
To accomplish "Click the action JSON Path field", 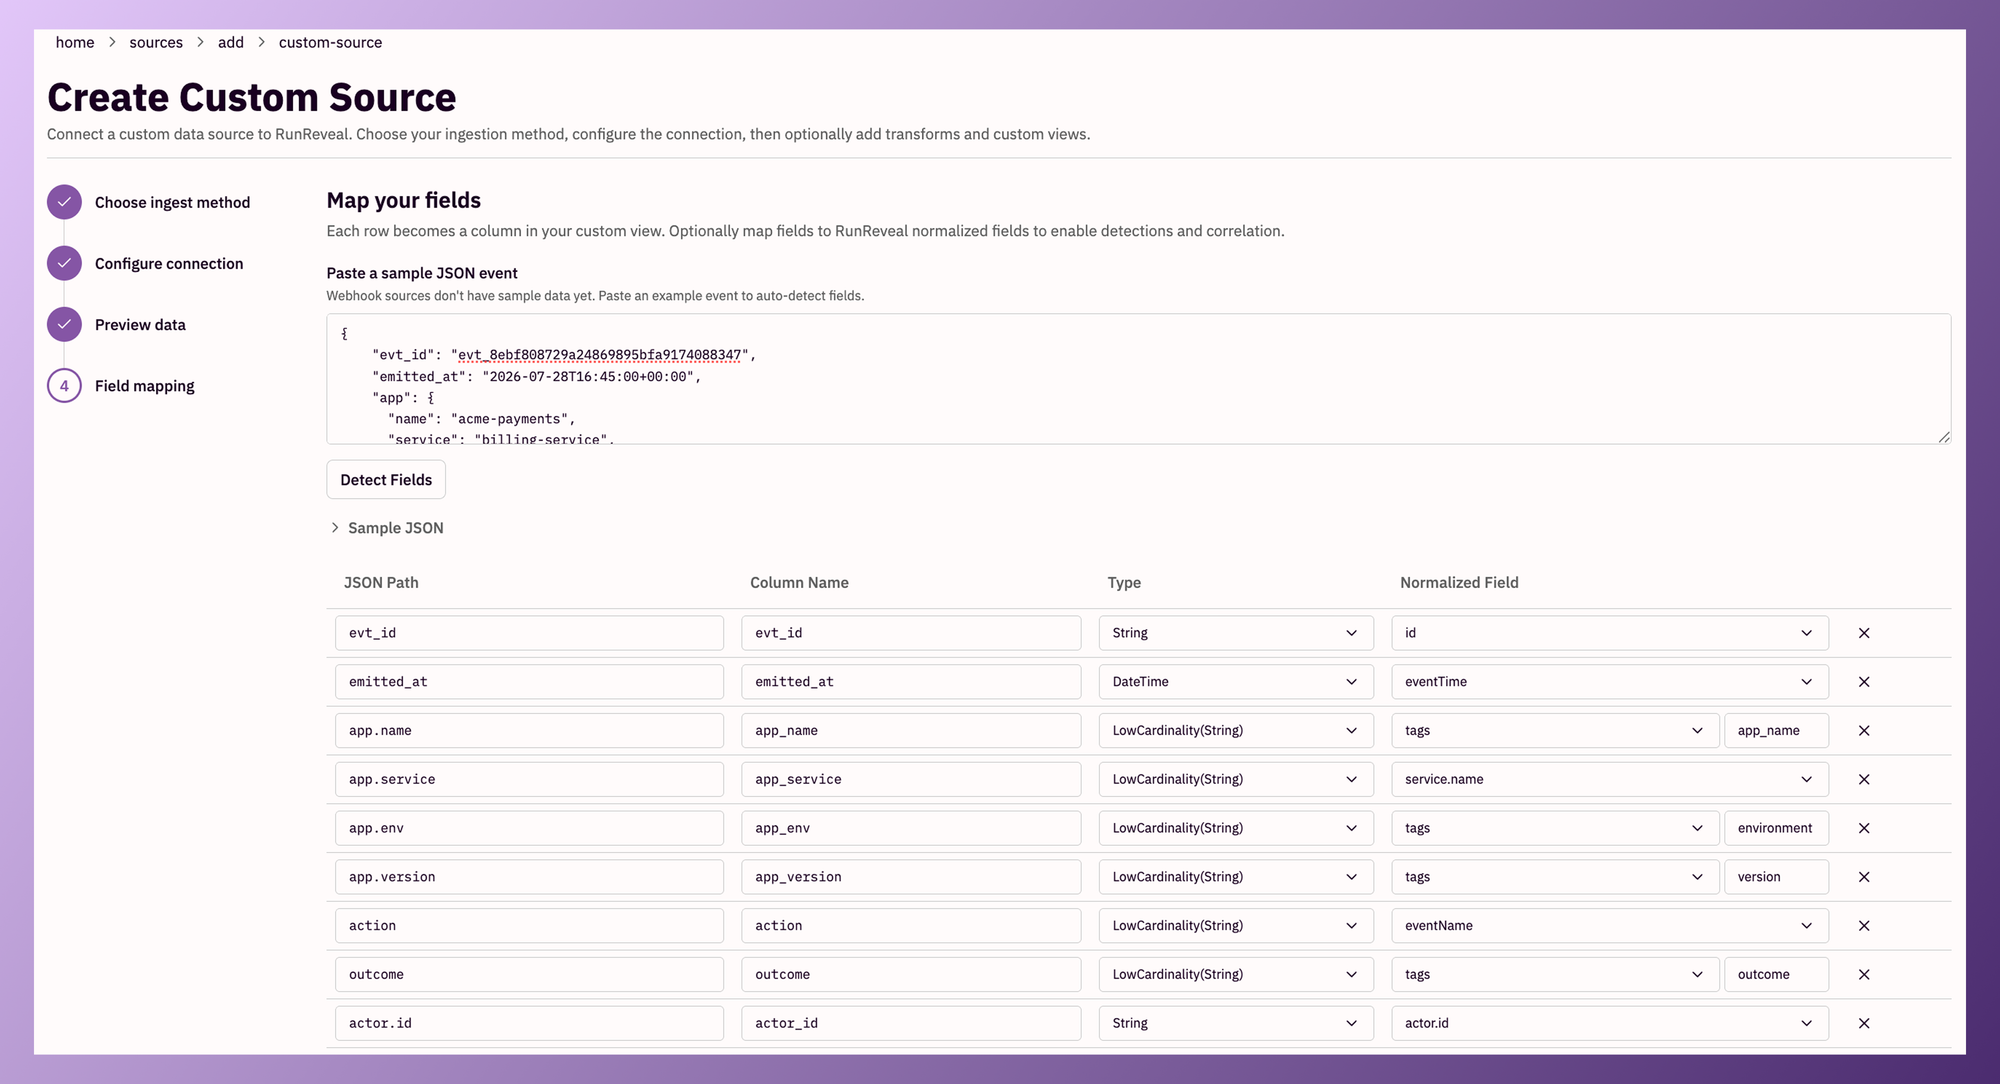I will click(529, 926).
